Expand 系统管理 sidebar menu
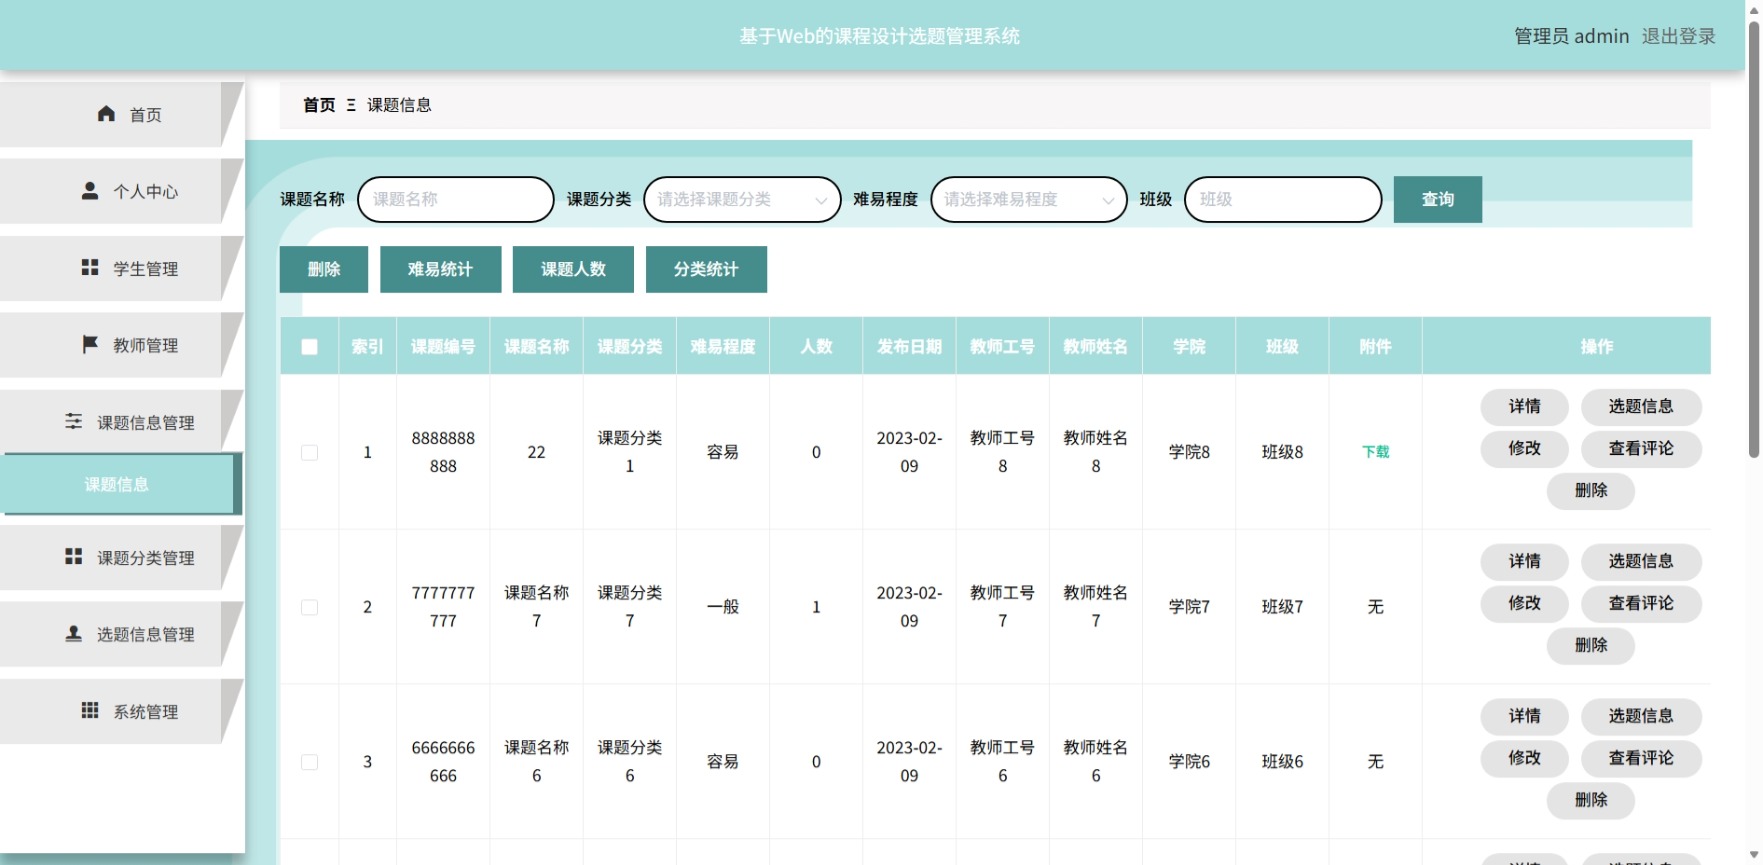The image size is (1763, 865). (x=122, y=711)
